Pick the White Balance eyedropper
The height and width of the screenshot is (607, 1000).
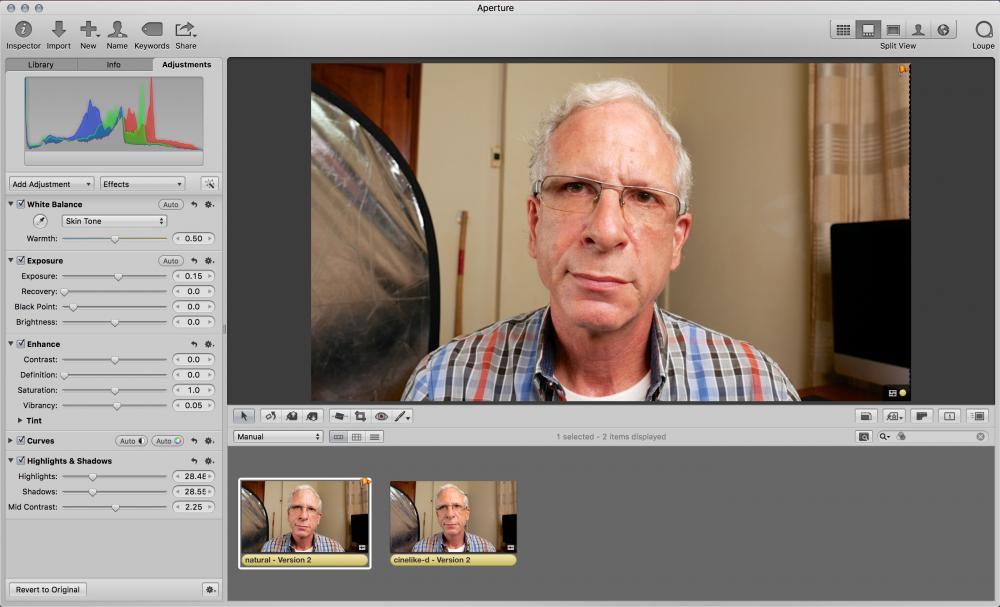click(41, 221)
